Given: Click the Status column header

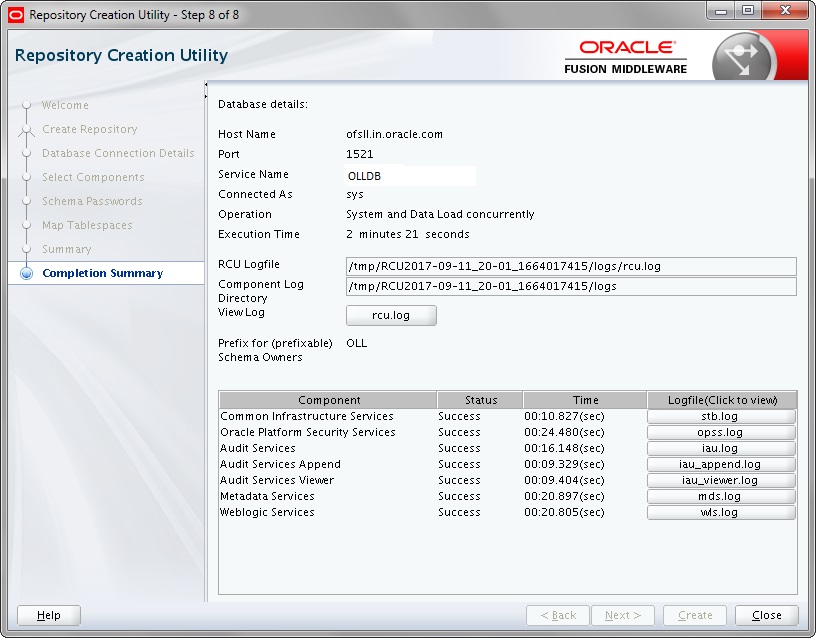Looking at the screenshot, I should [480, 400].
